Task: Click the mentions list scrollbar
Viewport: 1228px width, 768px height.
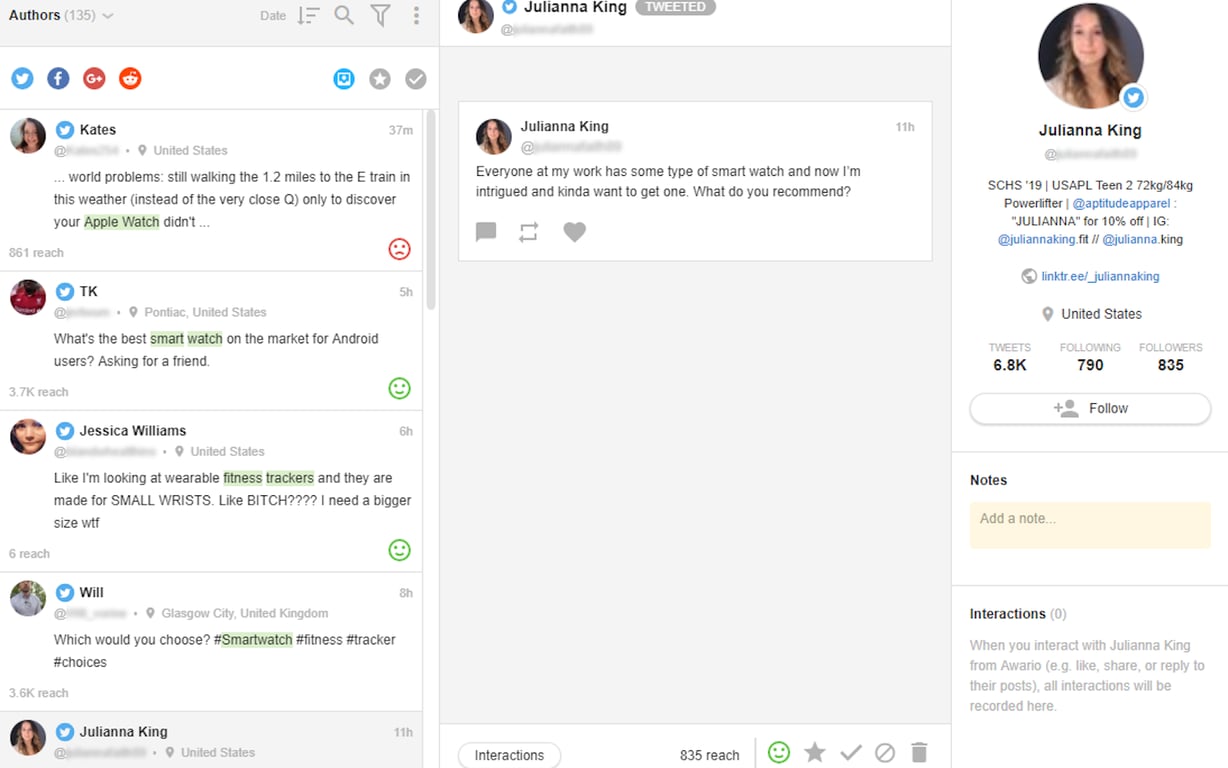Action: click(431, 210)
